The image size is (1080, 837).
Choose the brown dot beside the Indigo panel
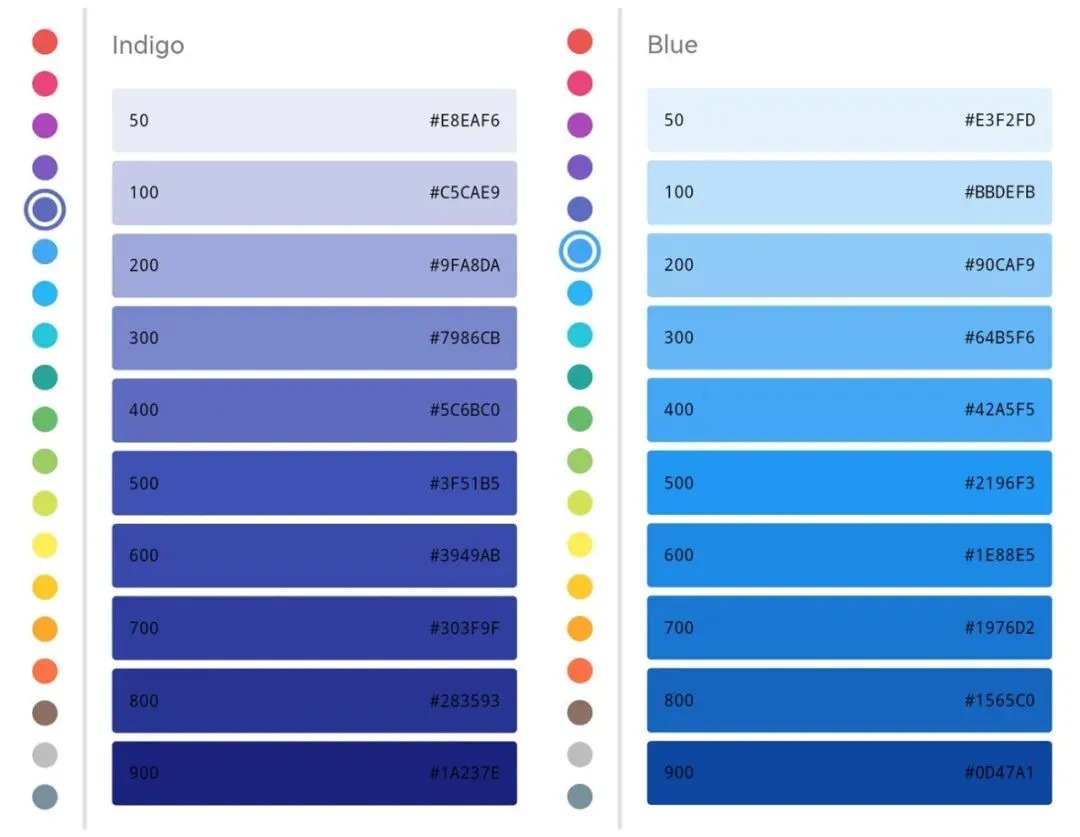click(x=45, y=713)
